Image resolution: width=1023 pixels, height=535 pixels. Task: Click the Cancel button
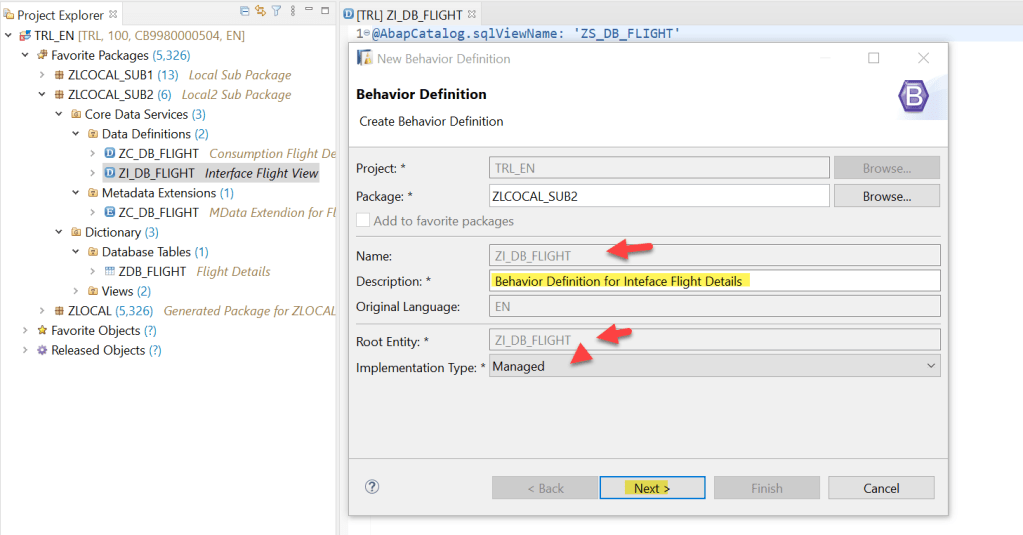click(x=881, y=488)
